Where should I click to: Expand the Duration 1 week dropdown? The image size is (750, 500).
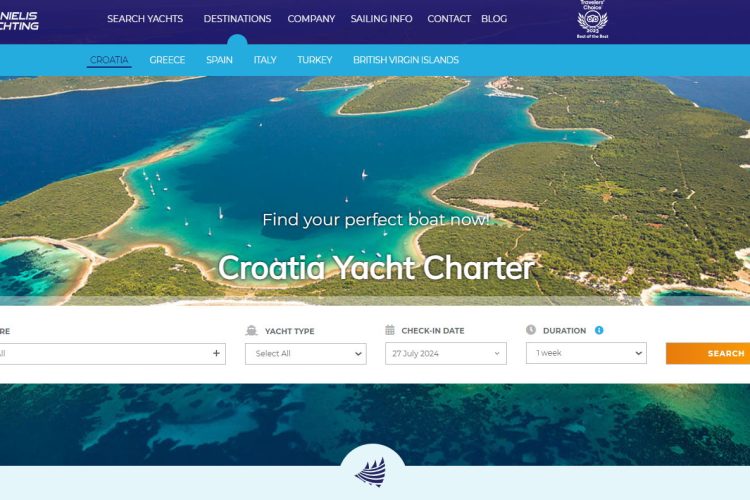tap(586, 353)
